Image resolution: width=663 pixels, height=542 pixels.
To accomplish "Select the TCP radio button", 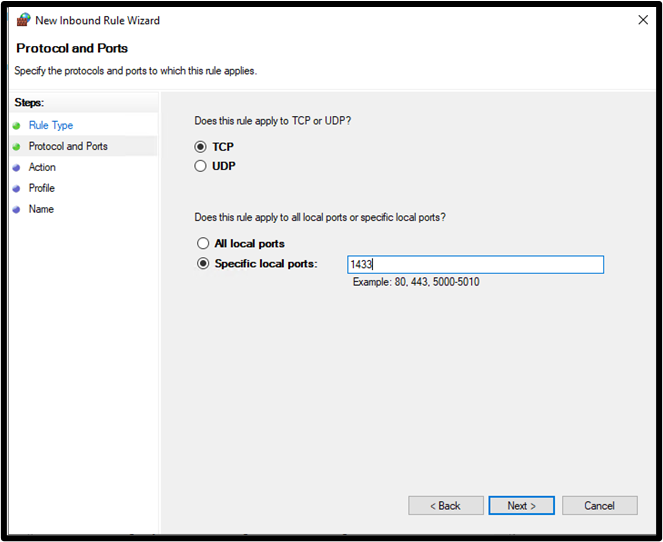I will click(200, 147).
